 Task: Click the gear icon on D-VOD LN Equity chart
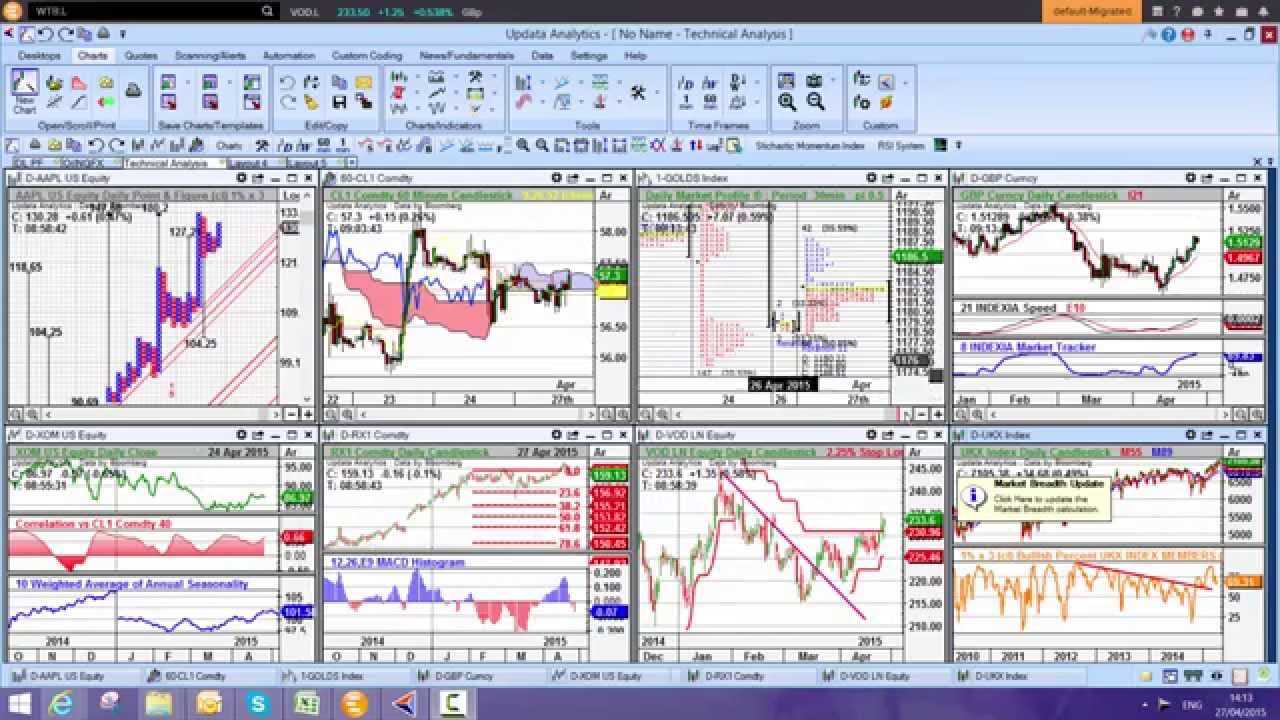(871, 435)
